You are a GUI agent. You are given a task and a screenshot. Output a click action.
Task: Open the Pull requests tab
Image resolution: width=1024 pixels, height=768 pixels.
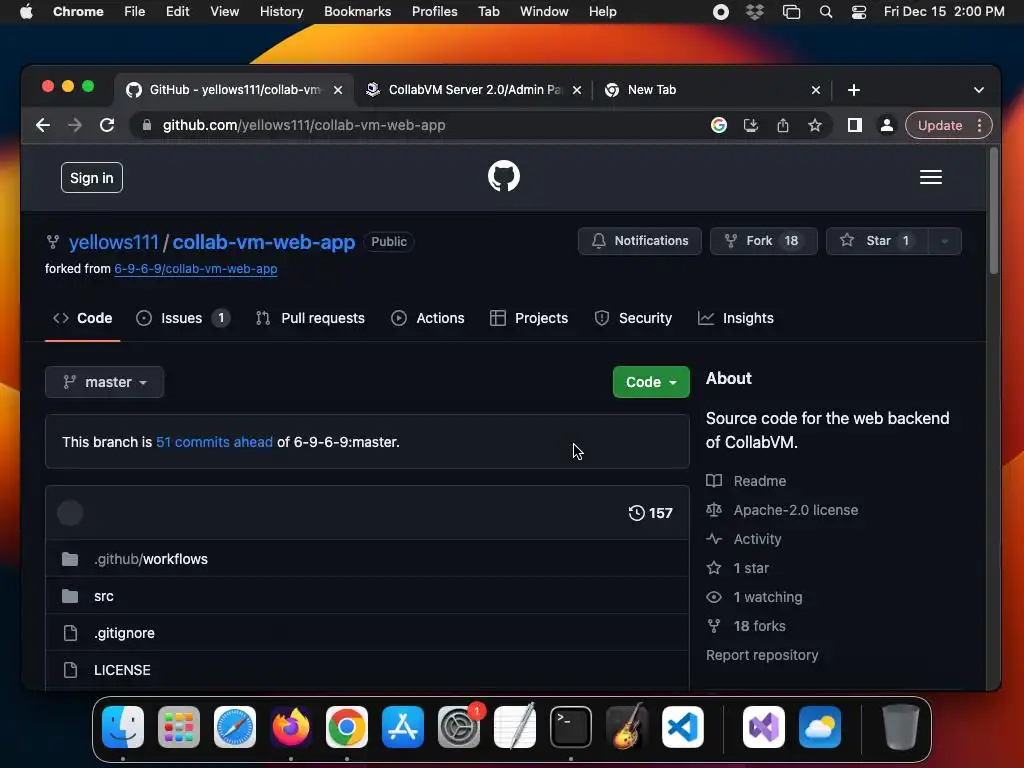310,318
